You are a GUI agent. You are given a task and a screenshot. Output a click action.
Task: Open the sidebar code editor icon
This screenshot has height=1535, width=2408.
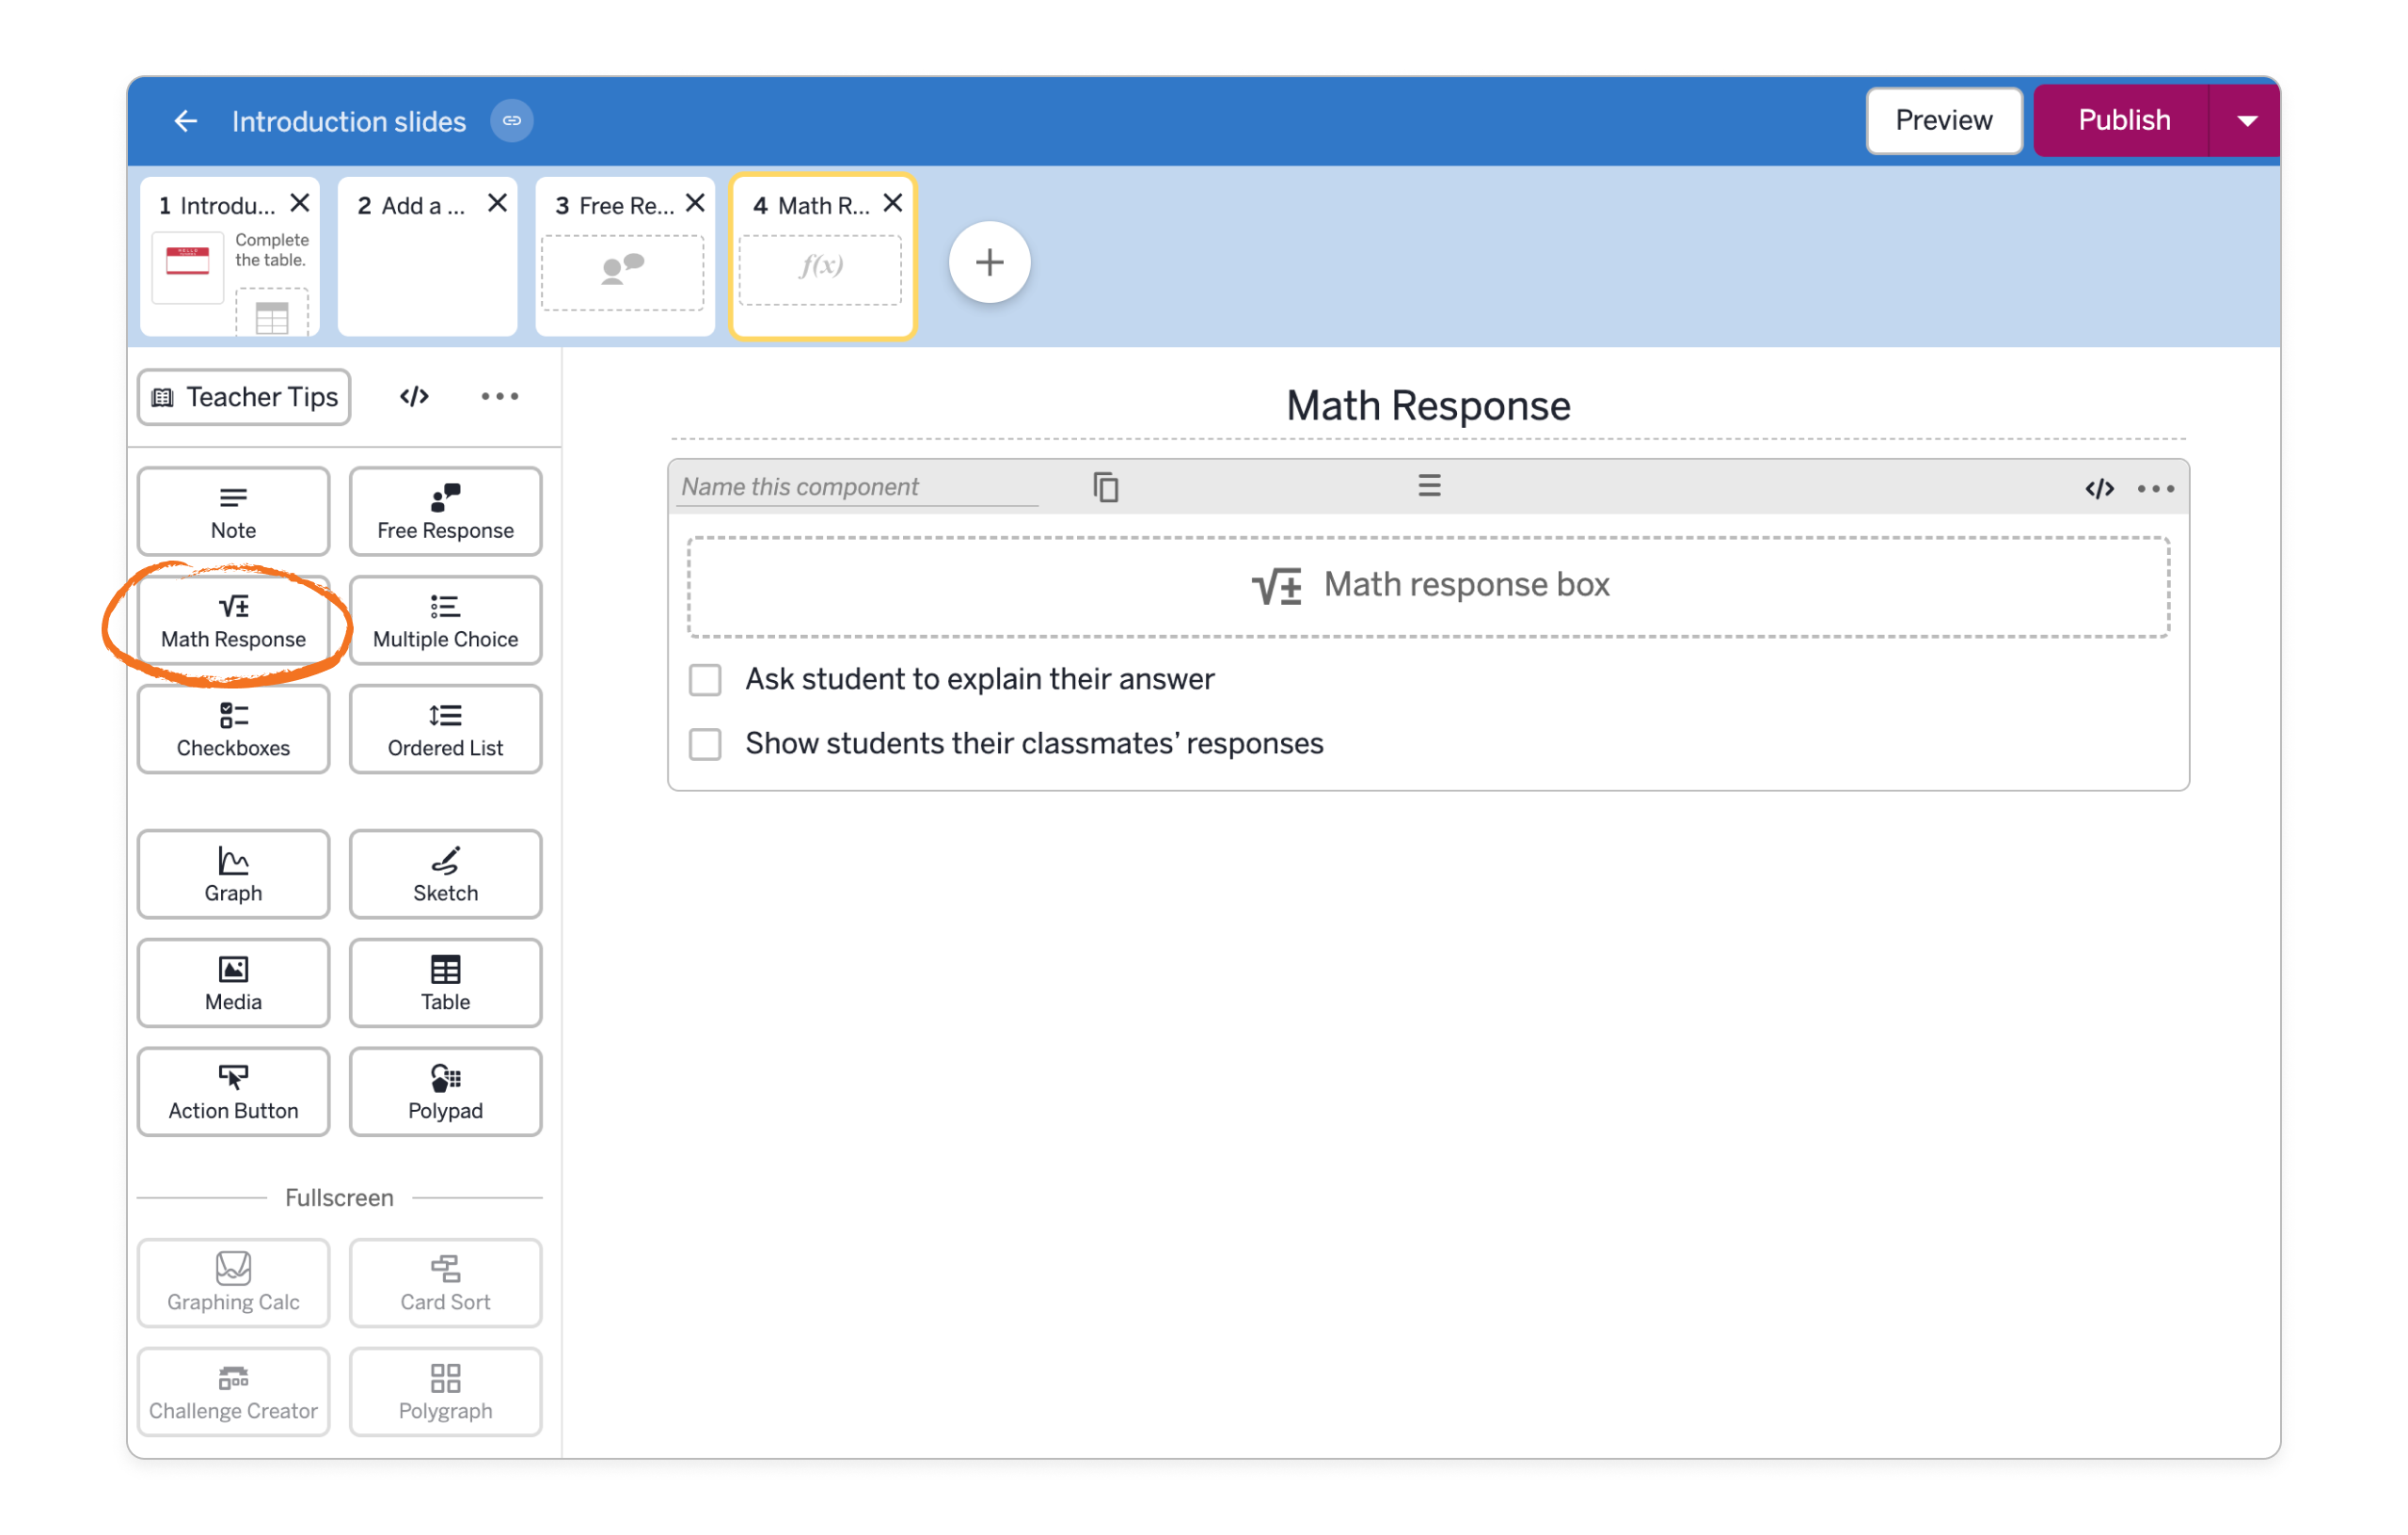(x=414, y=397)
